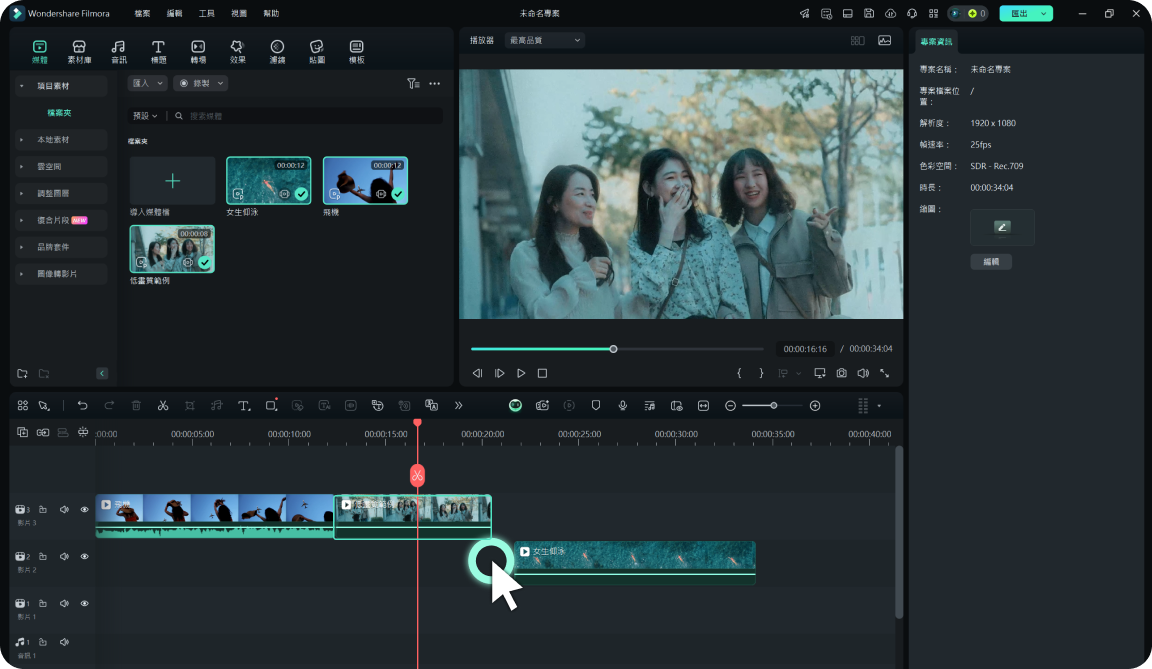1152x669 pixels.
Task: Open the 編輯 menu in the menu bar
Action: point(174,13)
